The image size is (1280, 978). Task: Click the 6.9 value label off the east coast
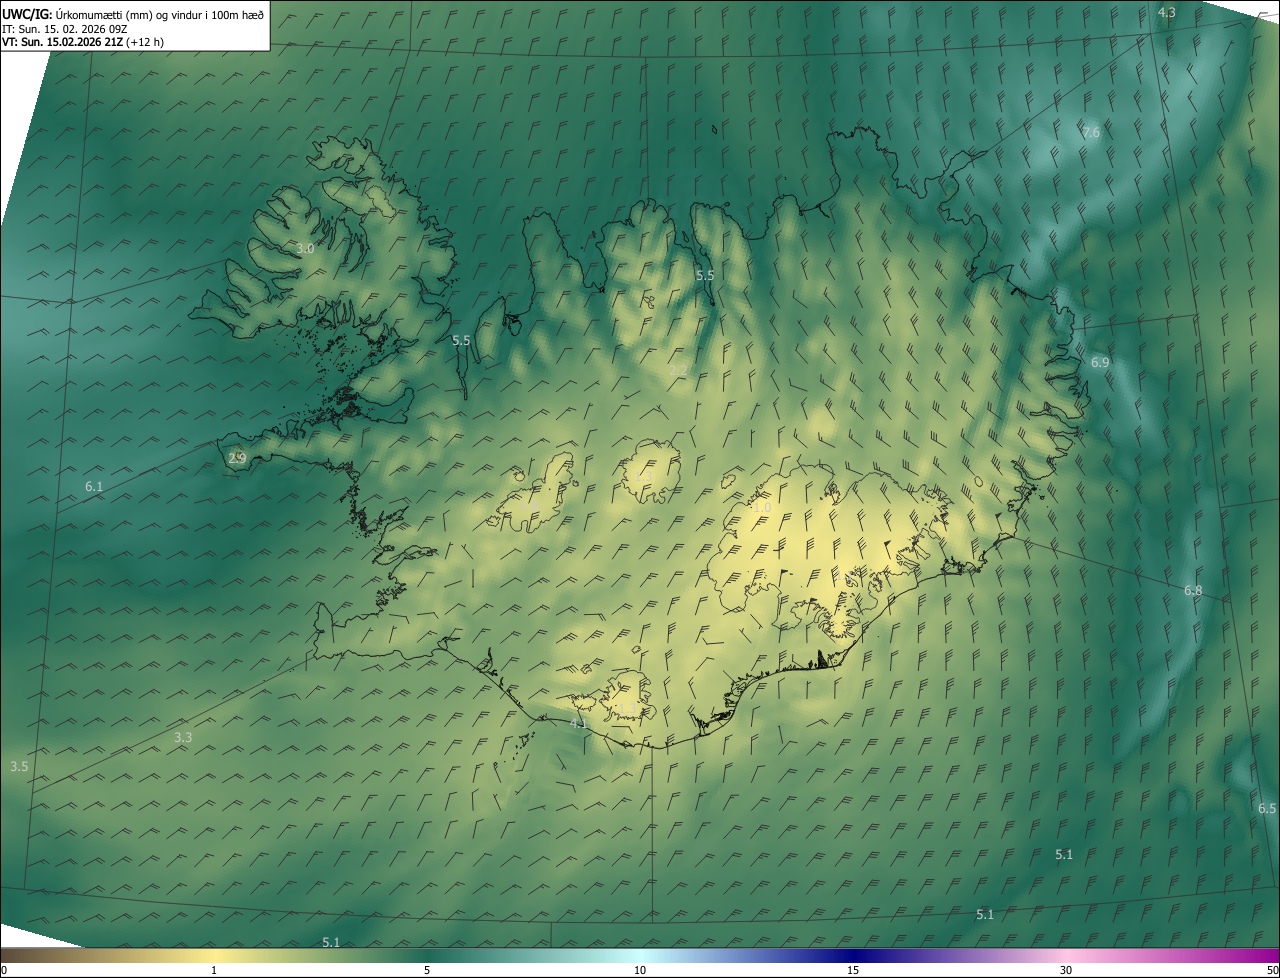coord(1100,362)
